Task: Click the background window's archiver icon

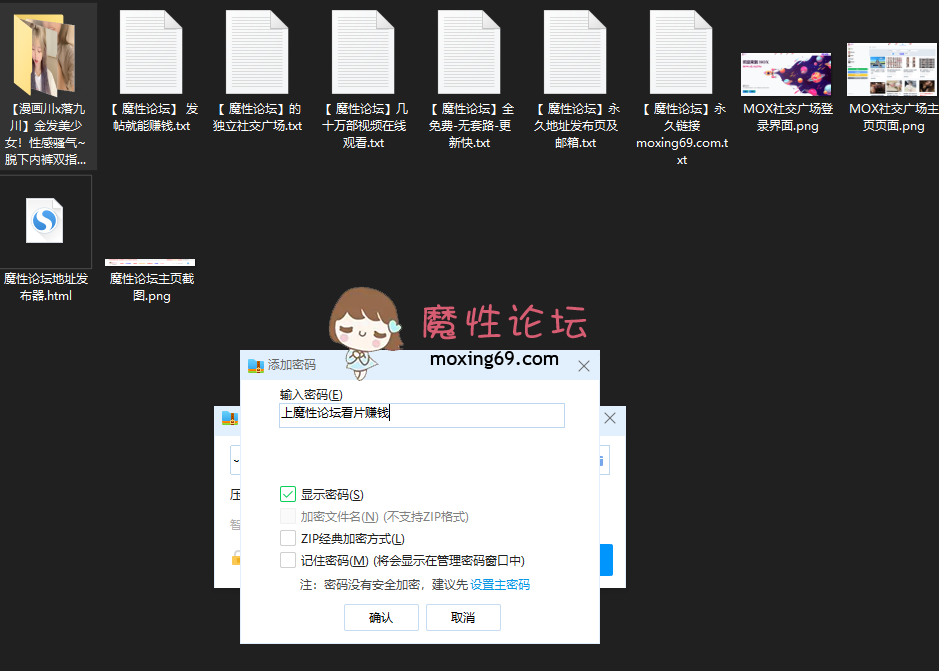Action: (230, 418)
